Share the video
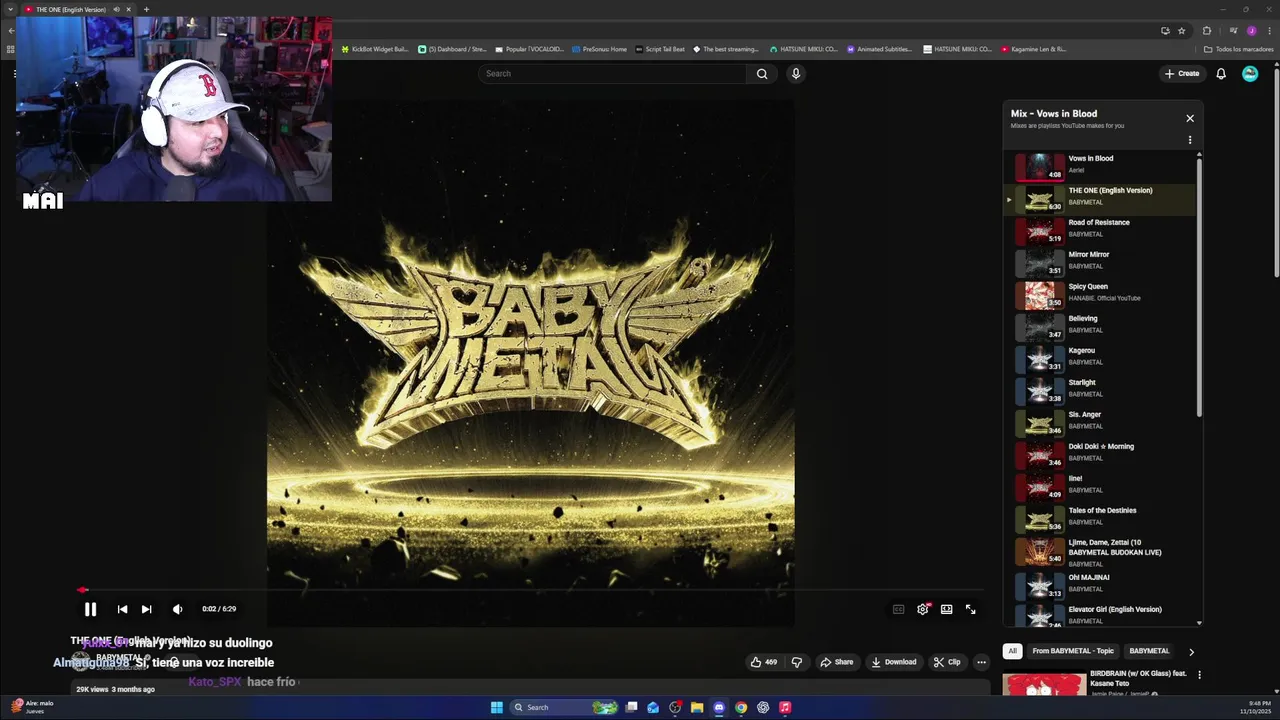 pos(837,662)
